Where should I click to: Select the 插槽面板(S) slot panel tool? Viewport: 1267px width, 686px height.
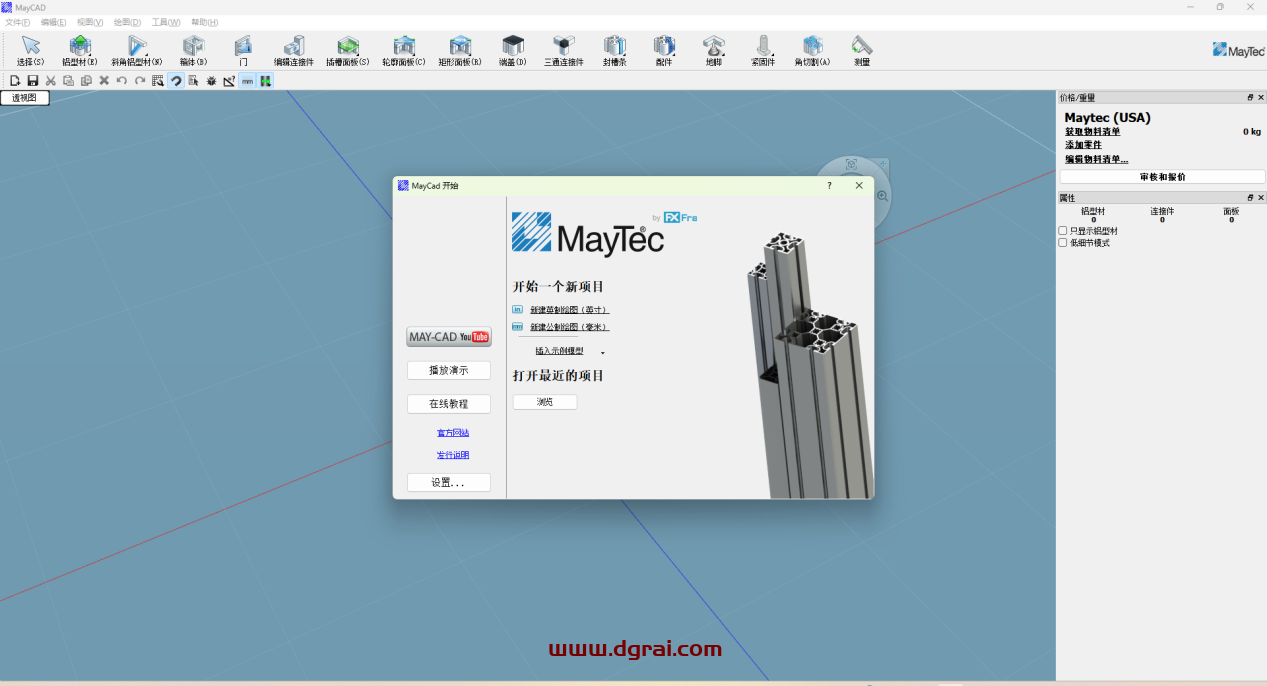coord(348,50)
